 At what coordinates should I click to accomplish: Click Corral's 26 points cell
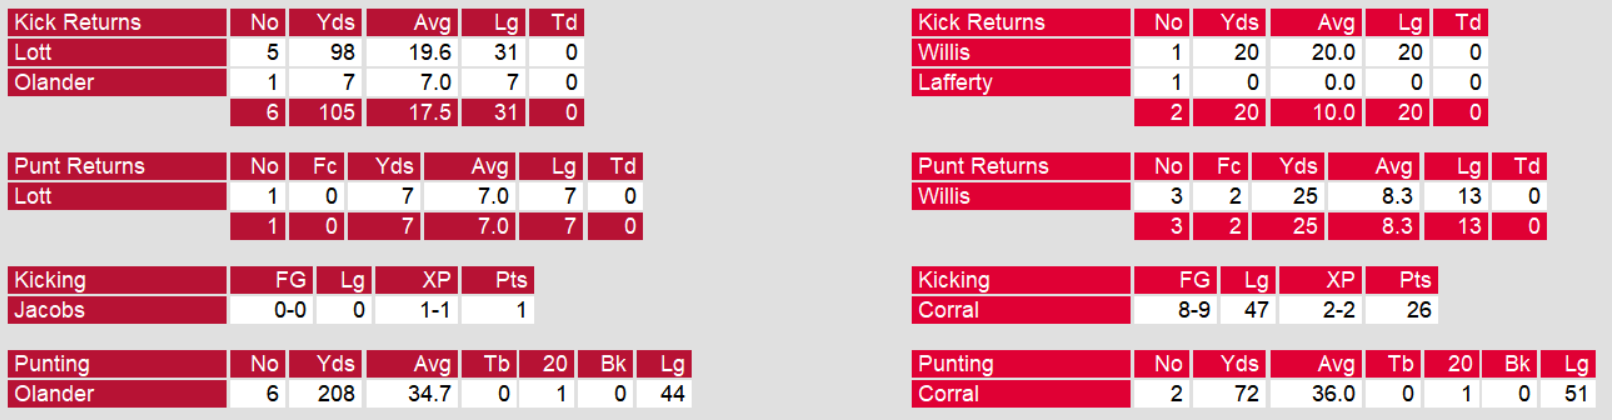[1418, 310]
